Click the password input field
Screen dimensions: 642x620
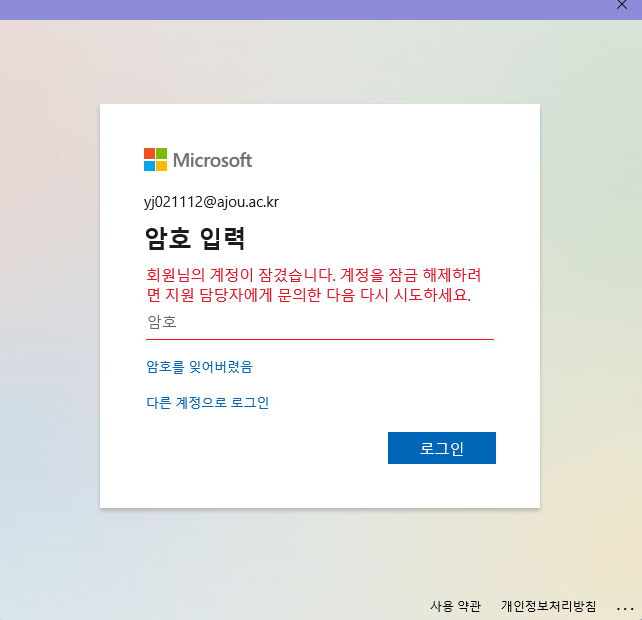point(320,324)
